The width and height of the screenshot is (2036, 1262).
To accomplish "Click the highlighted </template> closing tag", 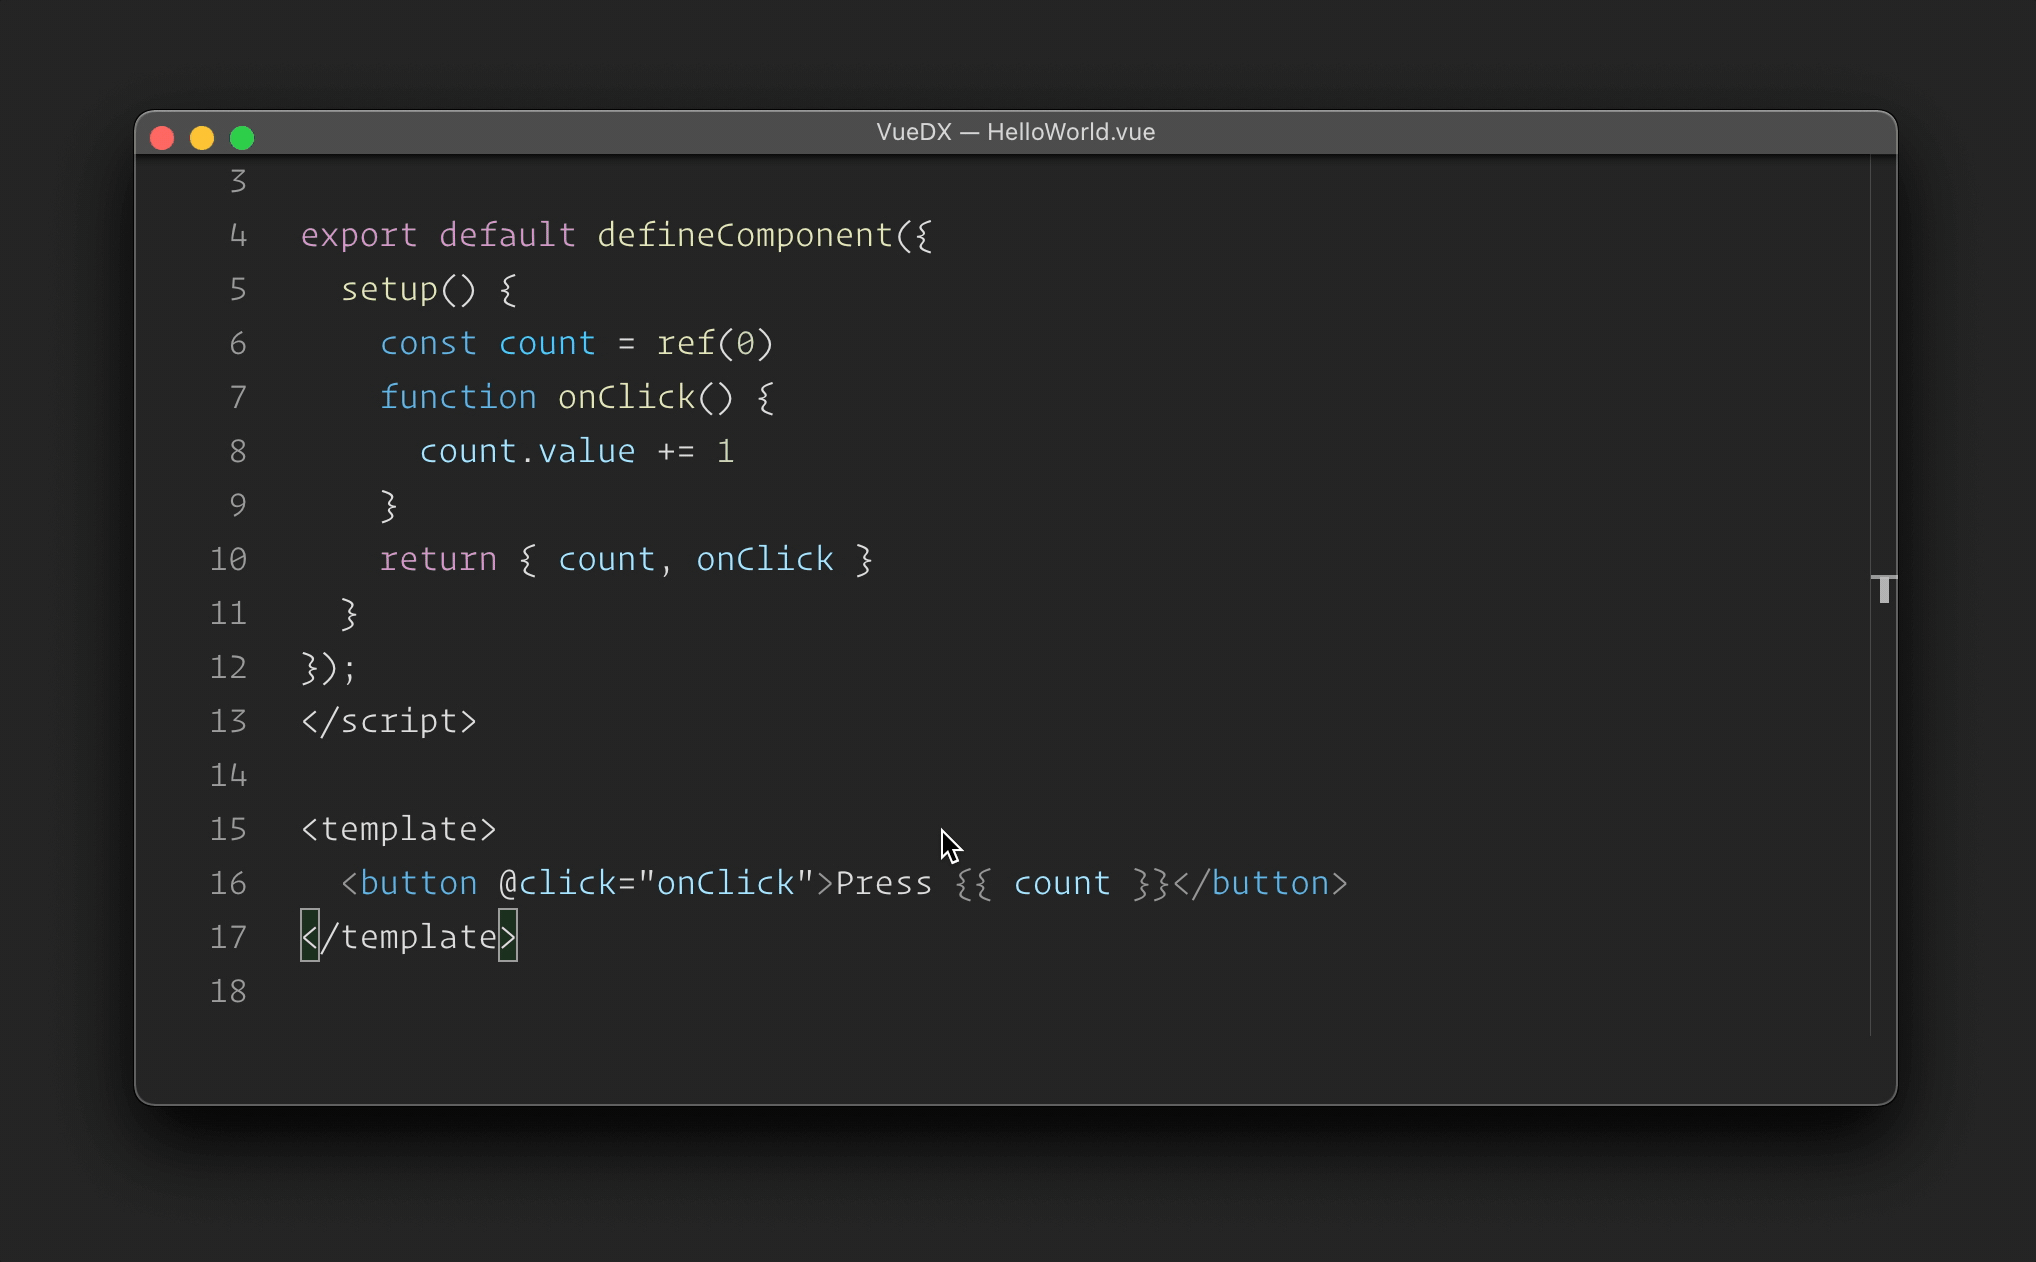I will click(408, 937).
